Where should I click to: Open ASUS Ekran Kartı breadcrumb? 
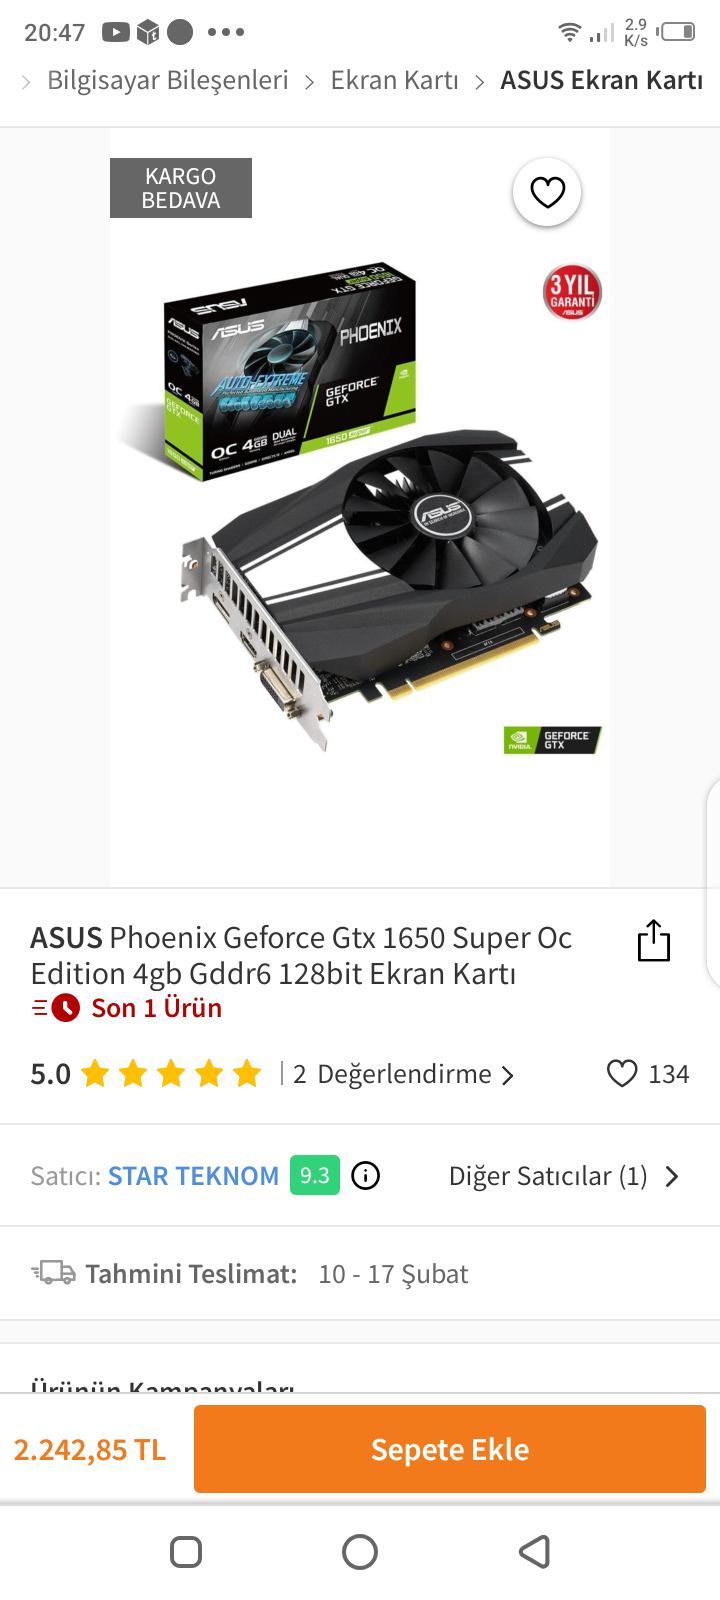coord(602,80)
